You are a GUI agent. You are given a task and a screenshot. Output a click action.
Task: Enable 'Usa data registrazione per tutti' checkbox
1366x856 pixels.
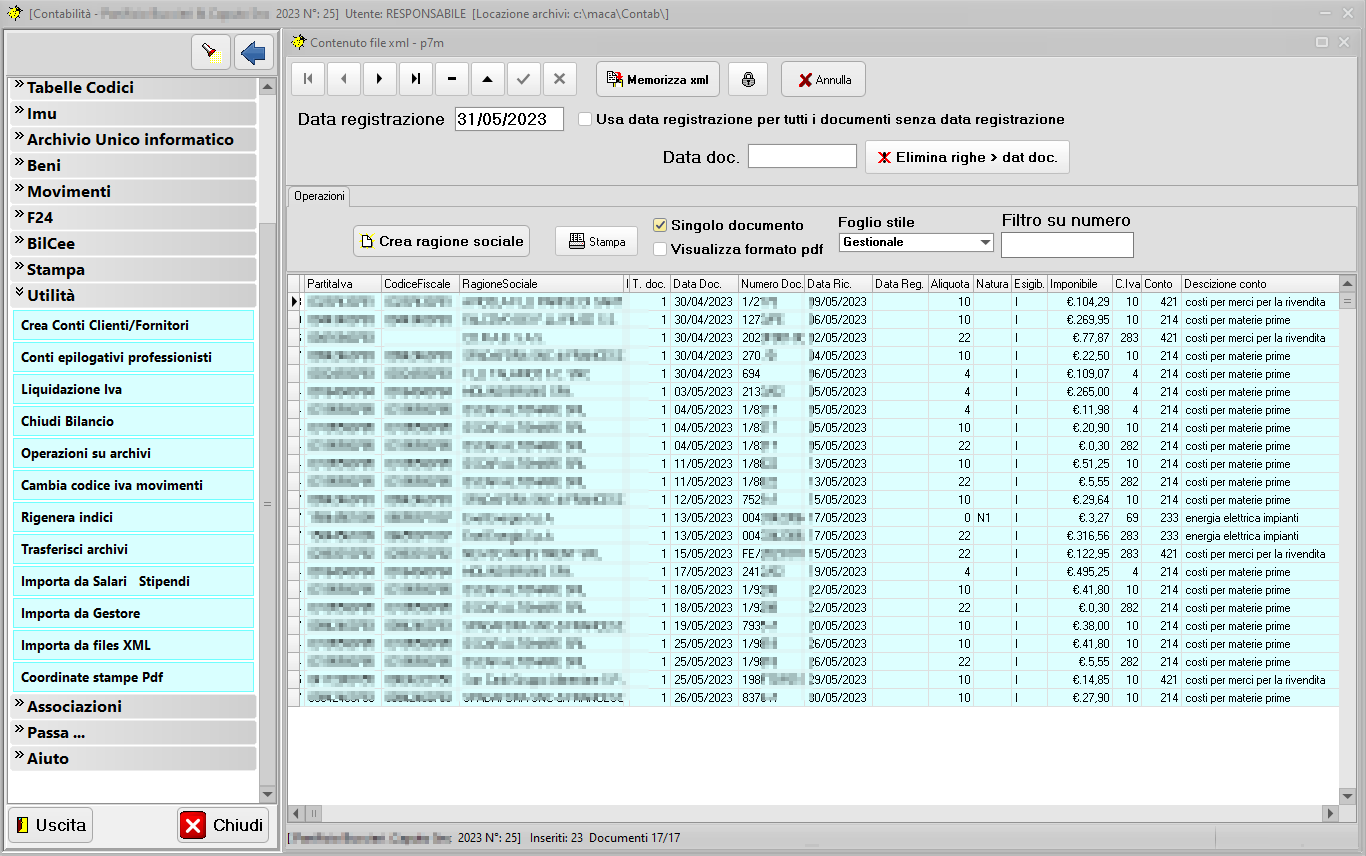coord(585,119)
